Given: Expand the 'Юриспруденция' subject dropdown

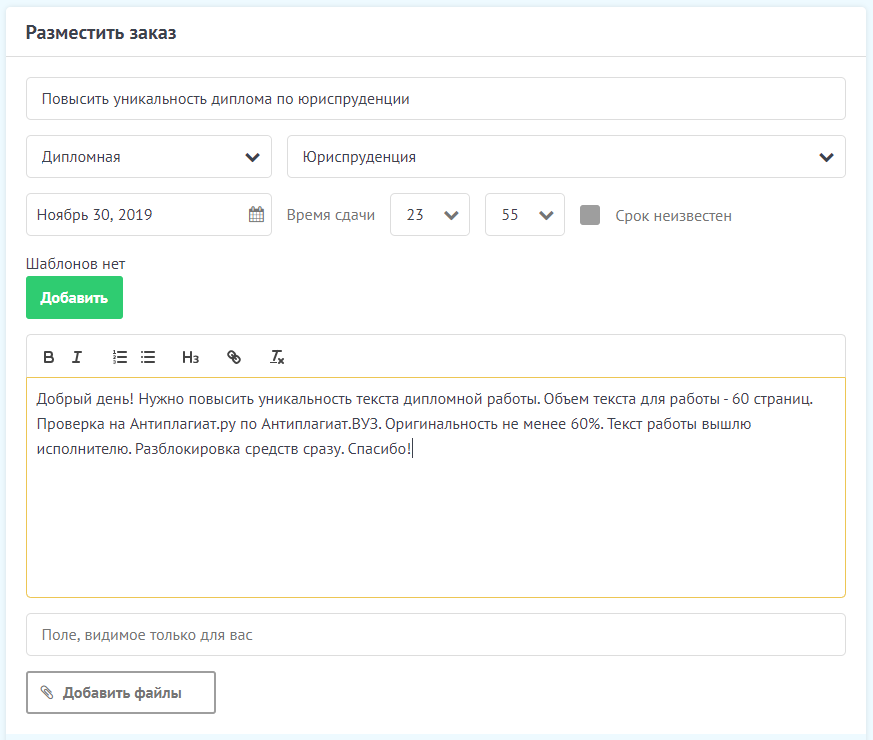Looking at the screenshot, I should 565,157.
